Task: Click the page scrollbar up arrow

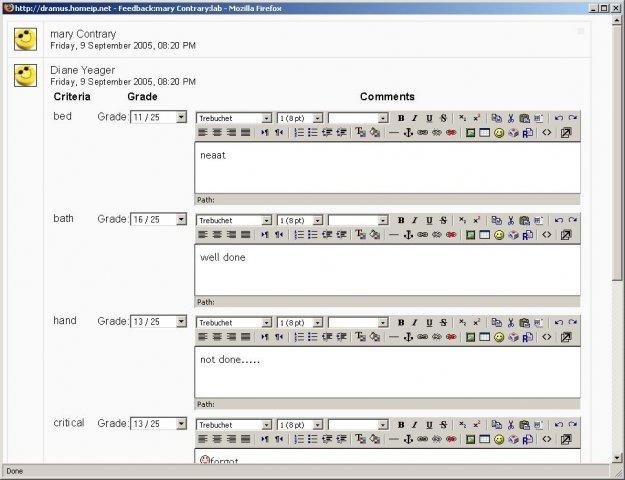Action: tap(616, 20)
